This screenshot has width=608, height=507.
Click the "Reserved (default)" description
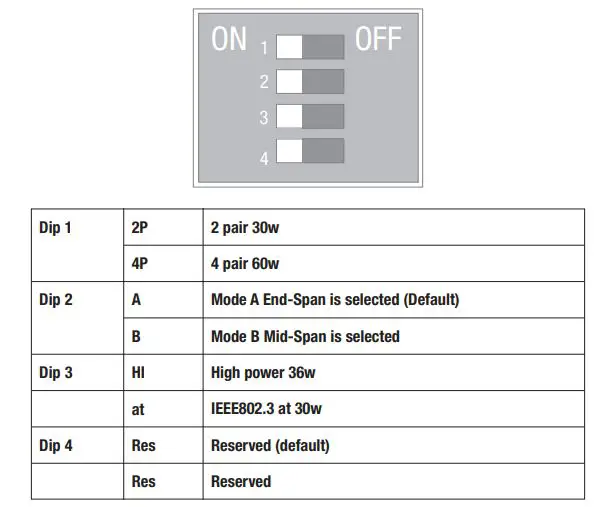[x=270, y=445]
